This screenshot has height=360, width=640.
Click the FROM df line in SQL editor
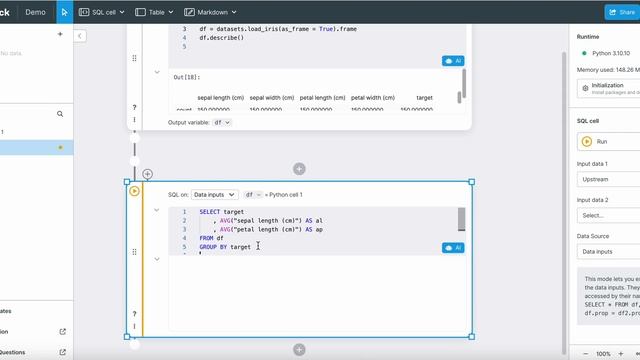tap(211, 238)
